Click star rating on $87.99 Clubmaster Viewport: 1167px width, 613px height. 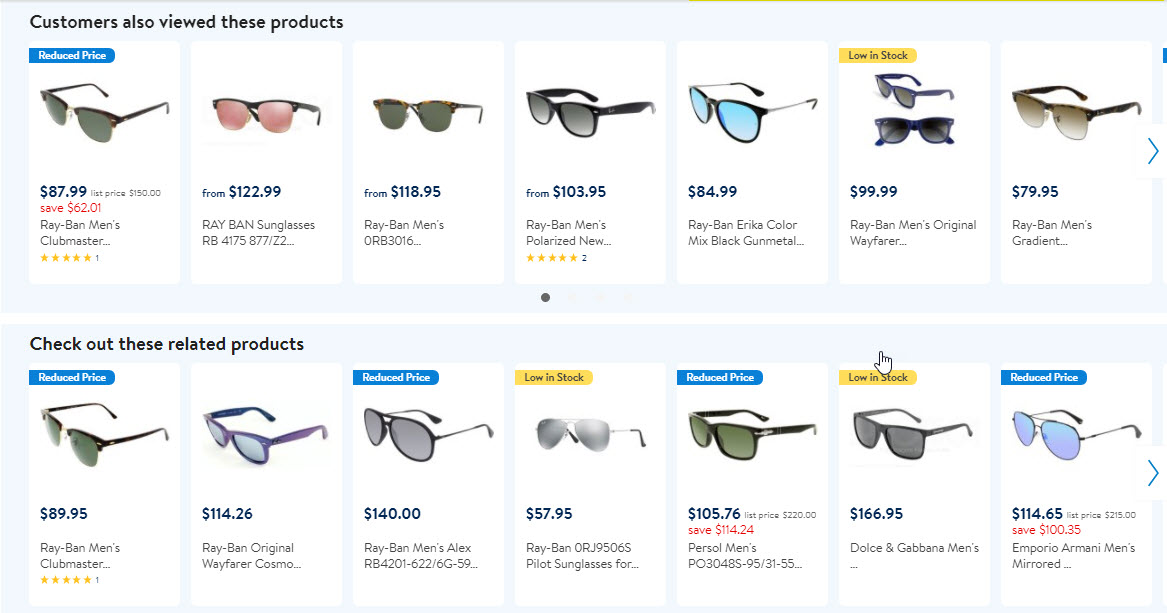point(66,258)
